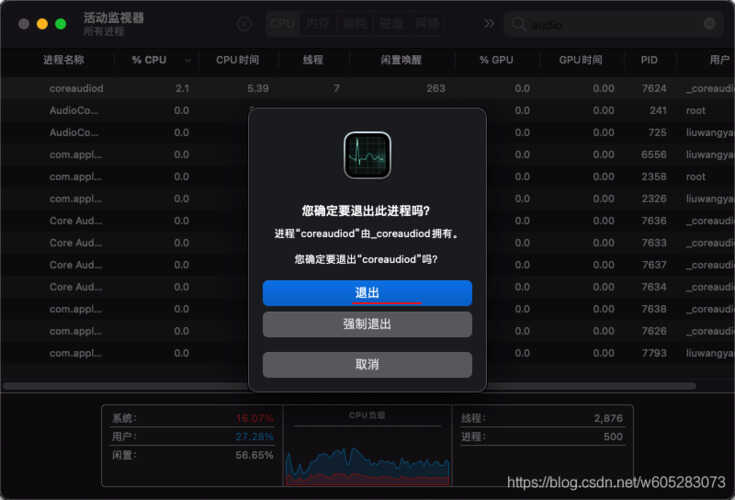Screen dimensions: 735x500
Task: Select the coreaudiod process row
Action: coord(368,88)
